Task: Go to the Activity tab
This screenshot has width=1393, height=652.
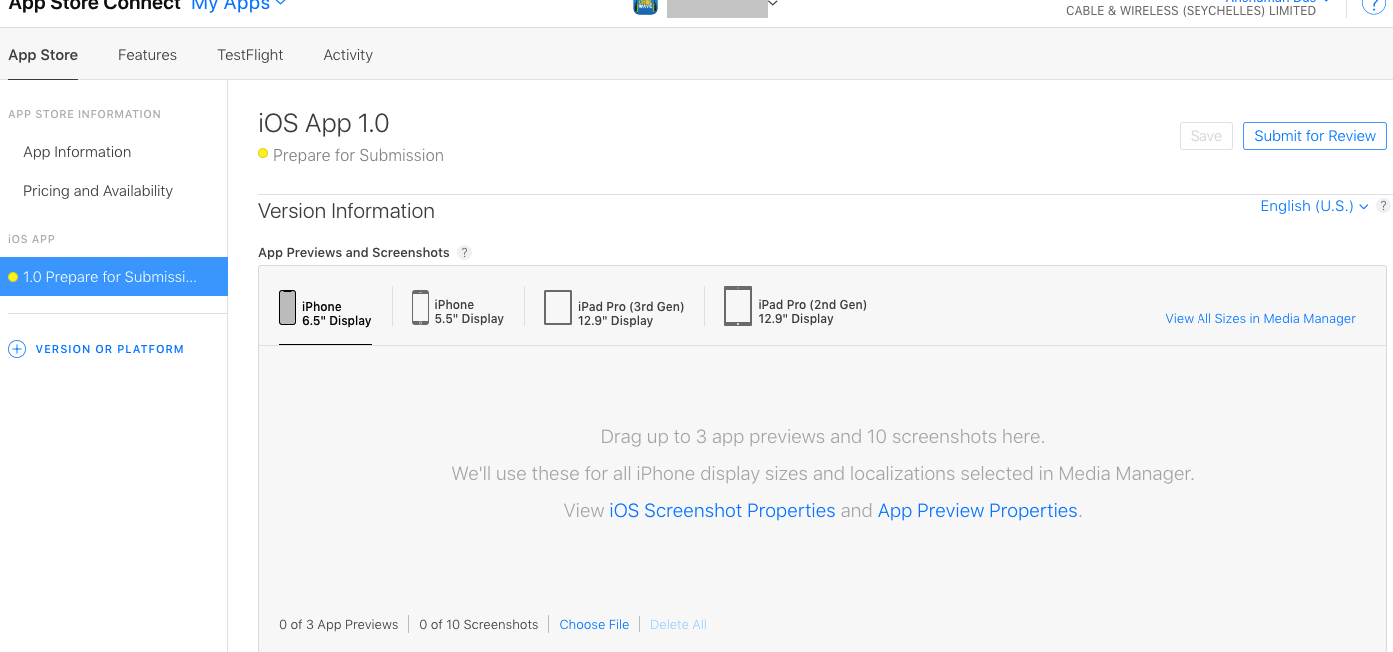Action: tap(348, 55)
